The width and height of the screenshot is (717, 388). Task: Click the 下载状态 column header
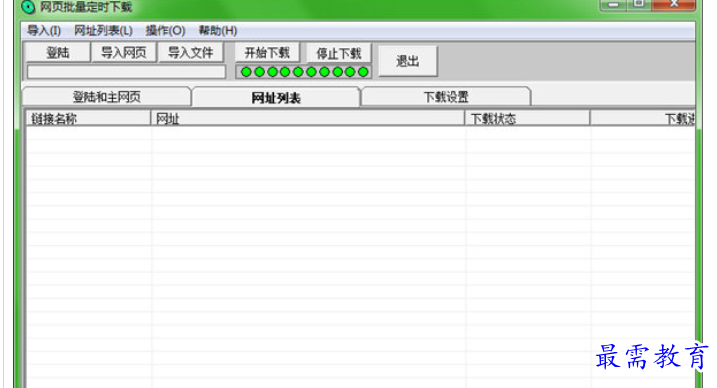pos(527,118)
